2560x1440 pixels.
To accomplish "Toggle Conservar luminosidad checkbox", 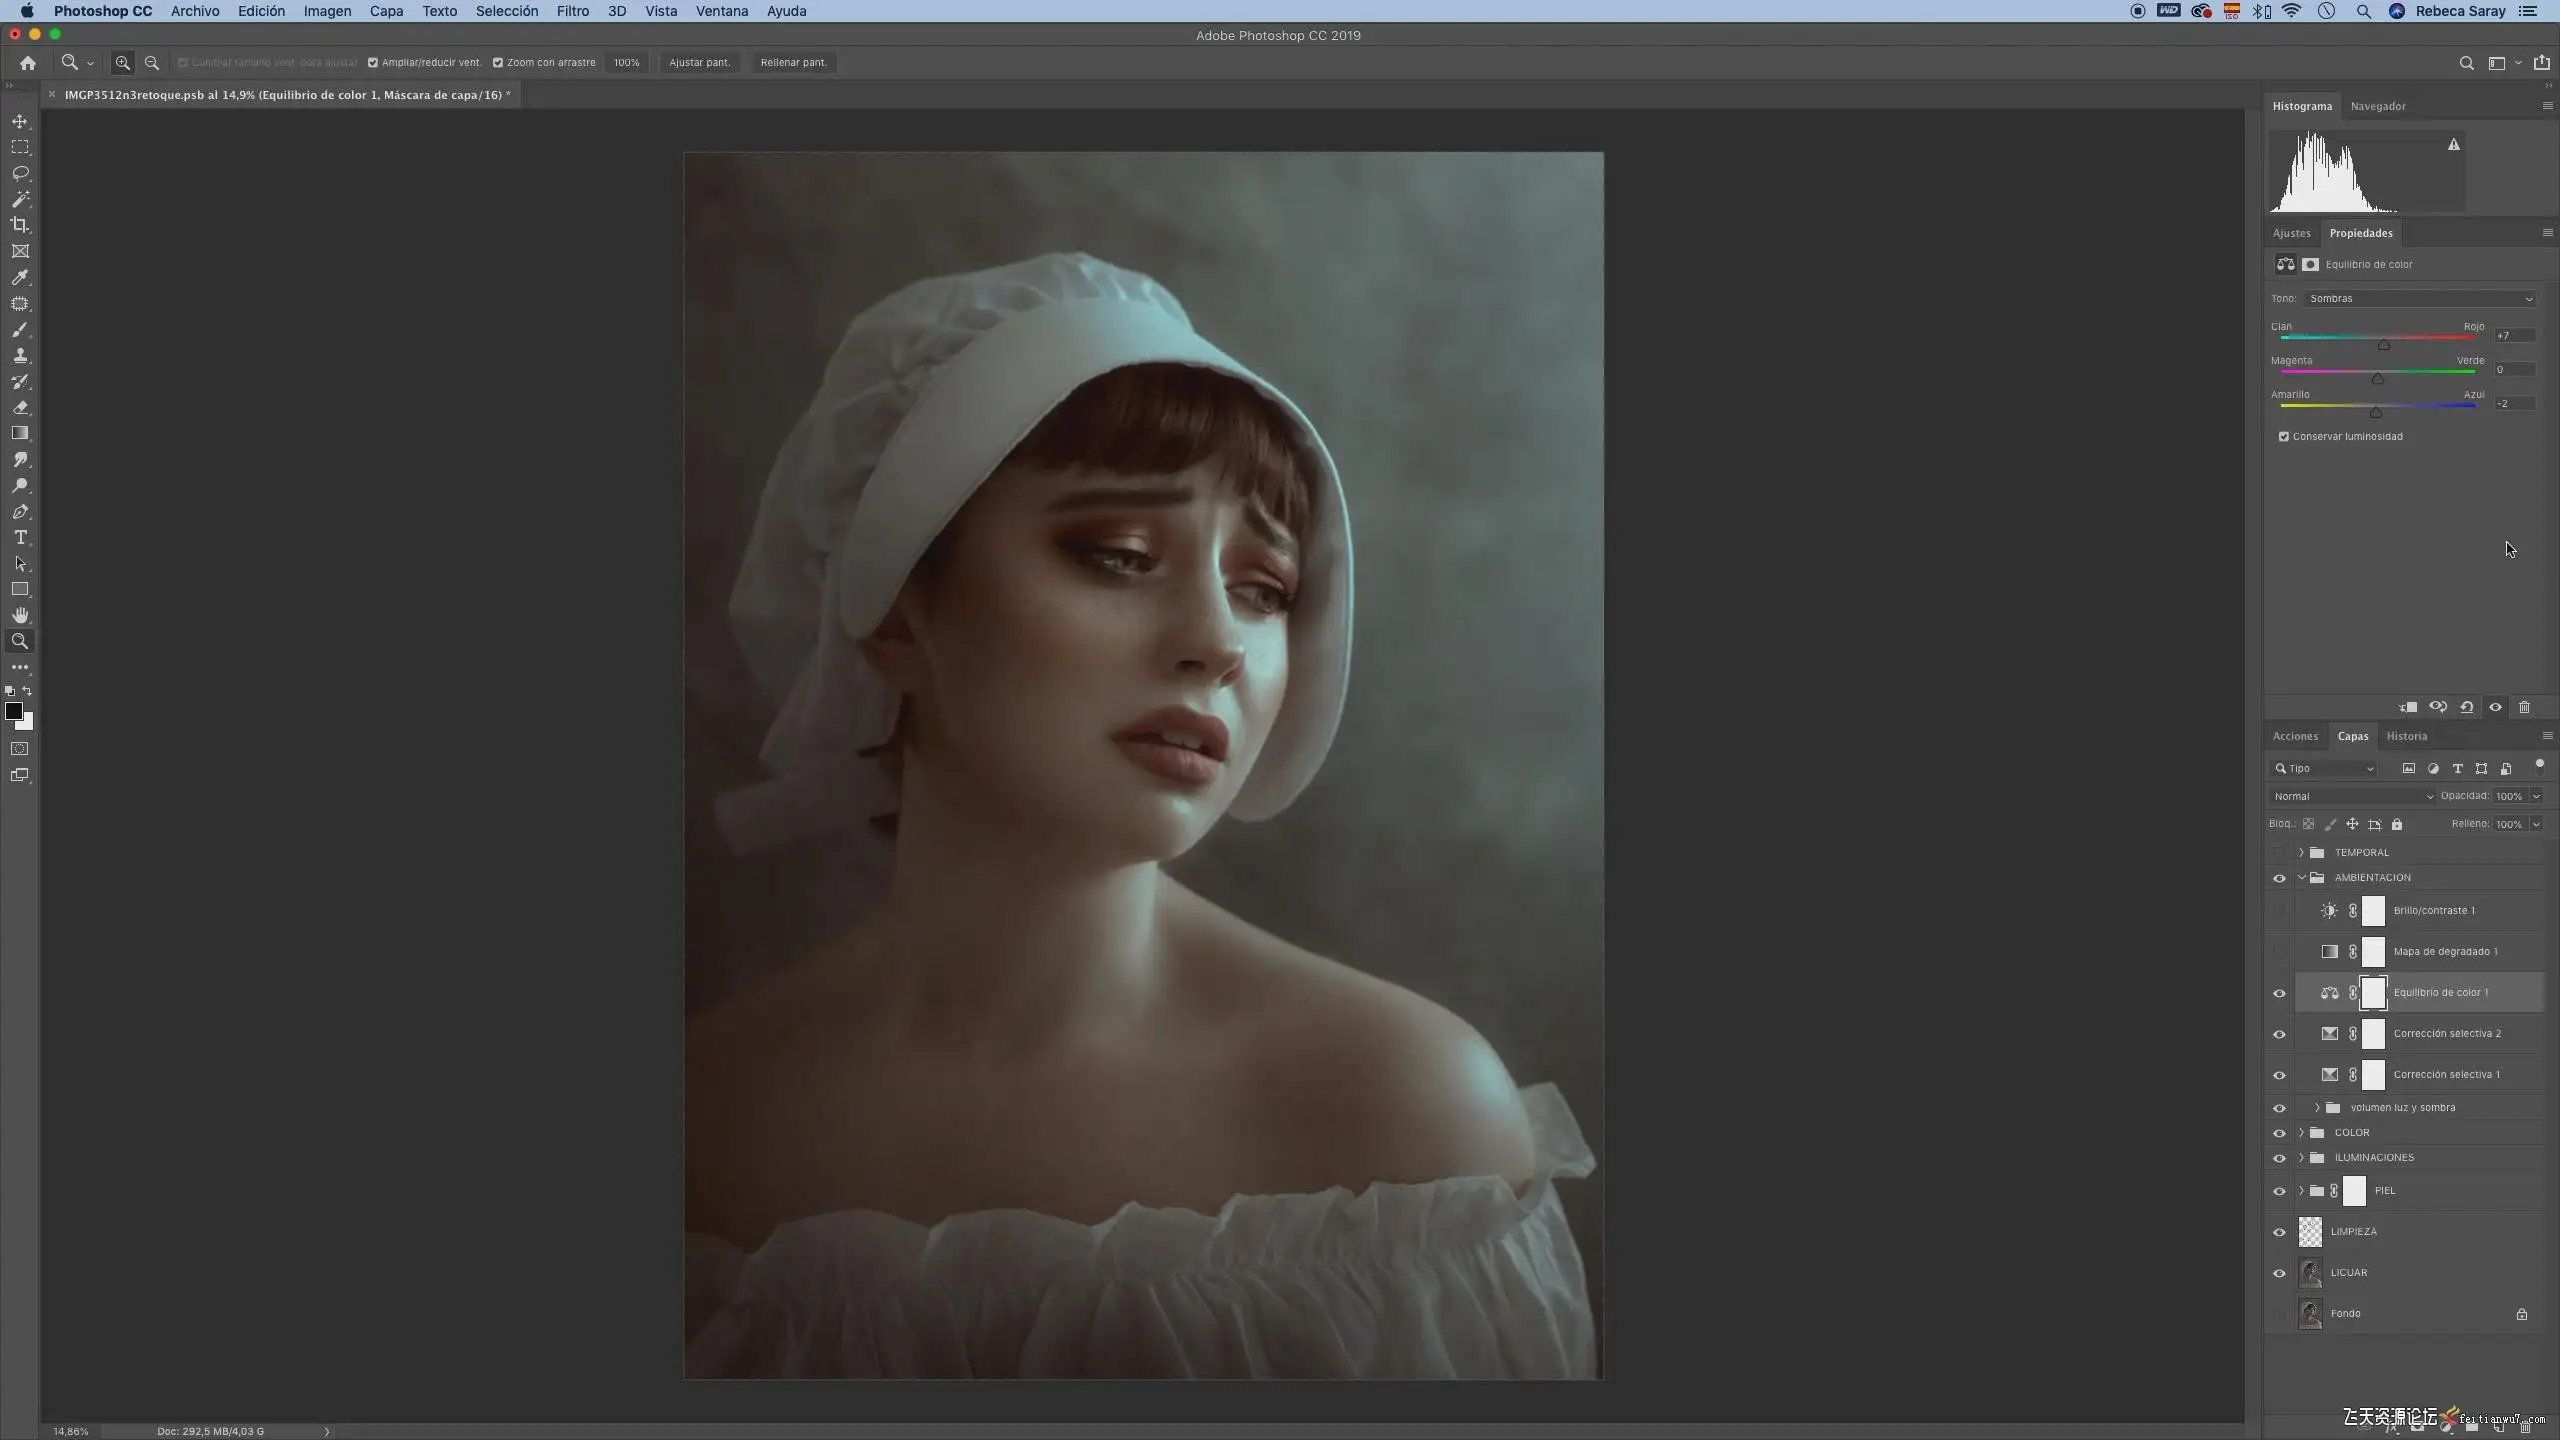I will (x=2284, y=436).
